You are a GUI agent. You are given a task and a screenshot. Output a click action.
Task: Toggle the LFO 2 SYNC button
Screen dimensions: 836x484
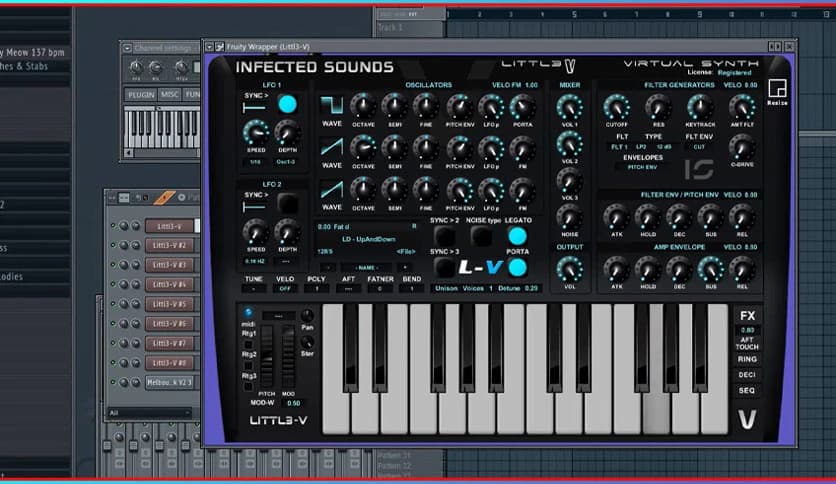[x=287, y=204]
